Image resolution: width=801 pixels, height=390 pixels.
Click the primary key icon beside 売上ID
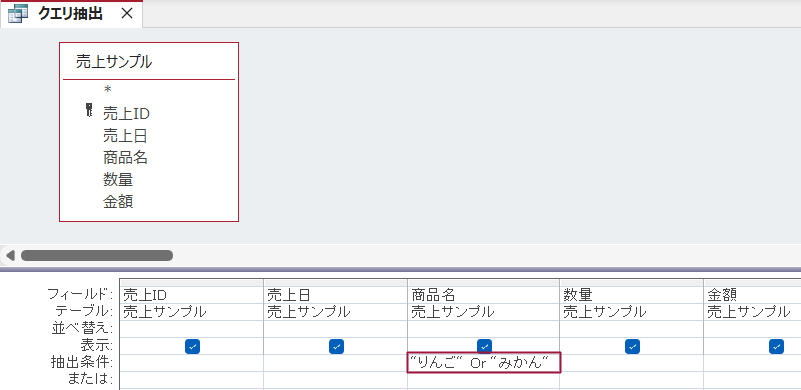pyautogui.click(x=89, y=111)
